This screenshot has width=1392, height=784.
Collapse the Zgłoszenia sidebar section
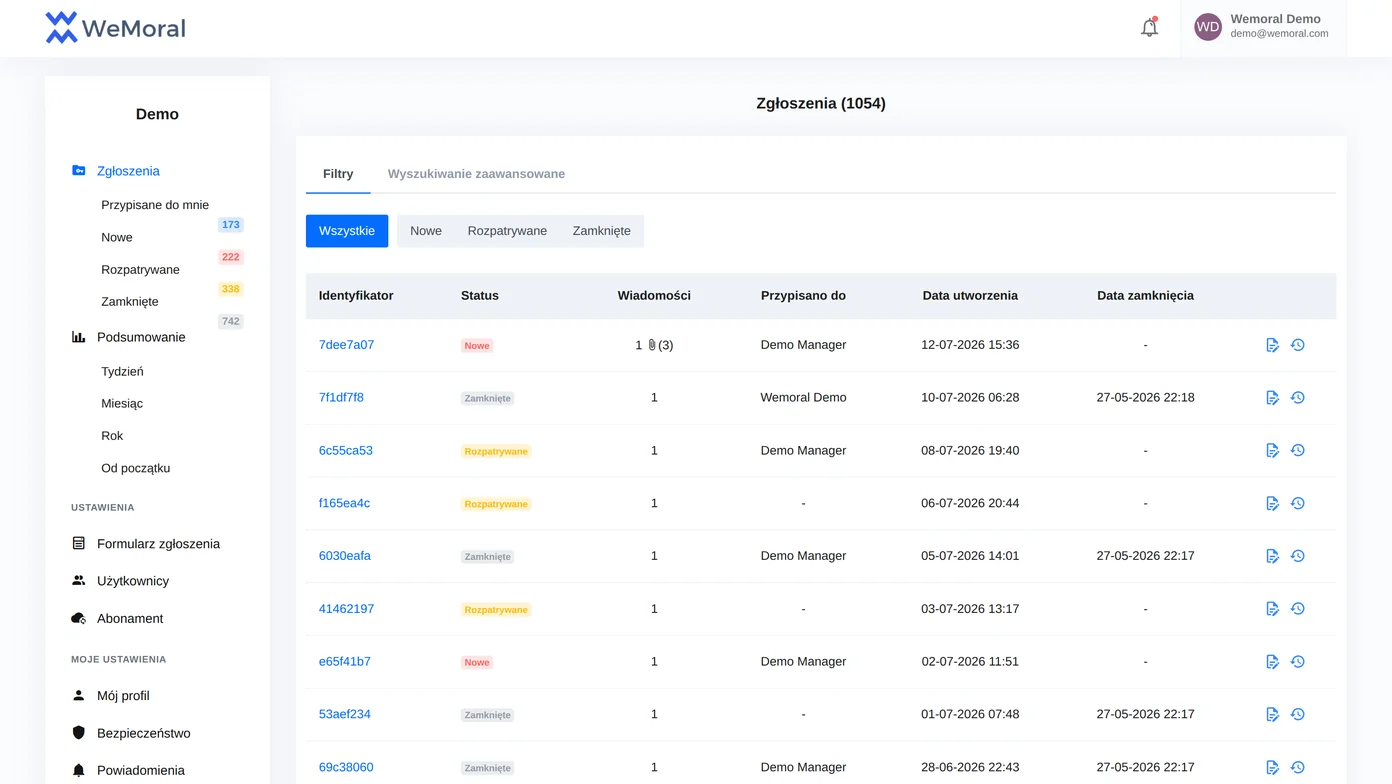click(157, 171)
